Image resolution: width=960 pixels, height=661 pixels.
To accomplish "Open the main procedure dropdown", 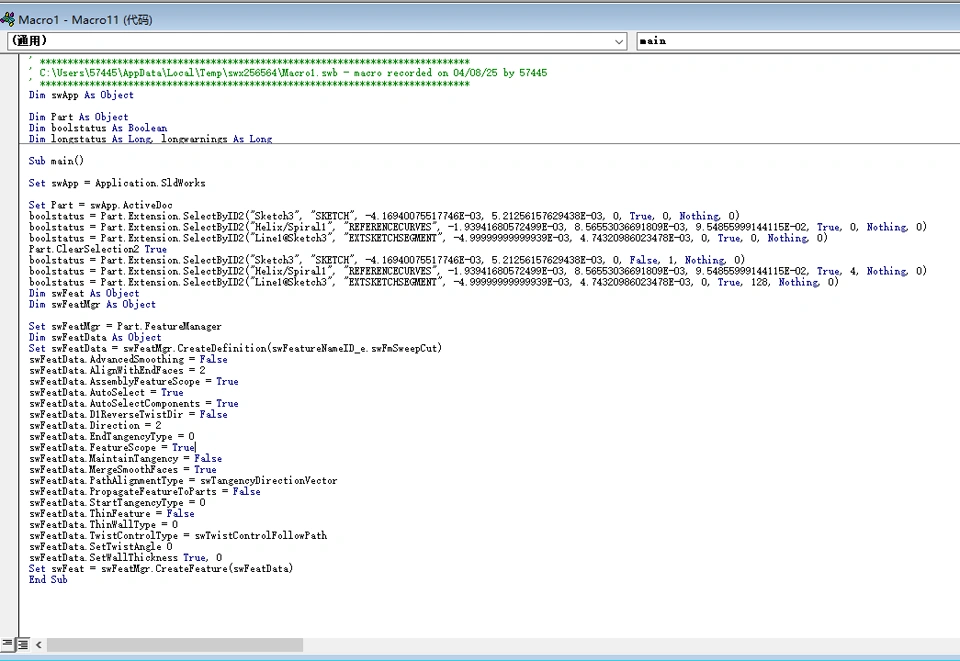I will (x=798, y=41).
